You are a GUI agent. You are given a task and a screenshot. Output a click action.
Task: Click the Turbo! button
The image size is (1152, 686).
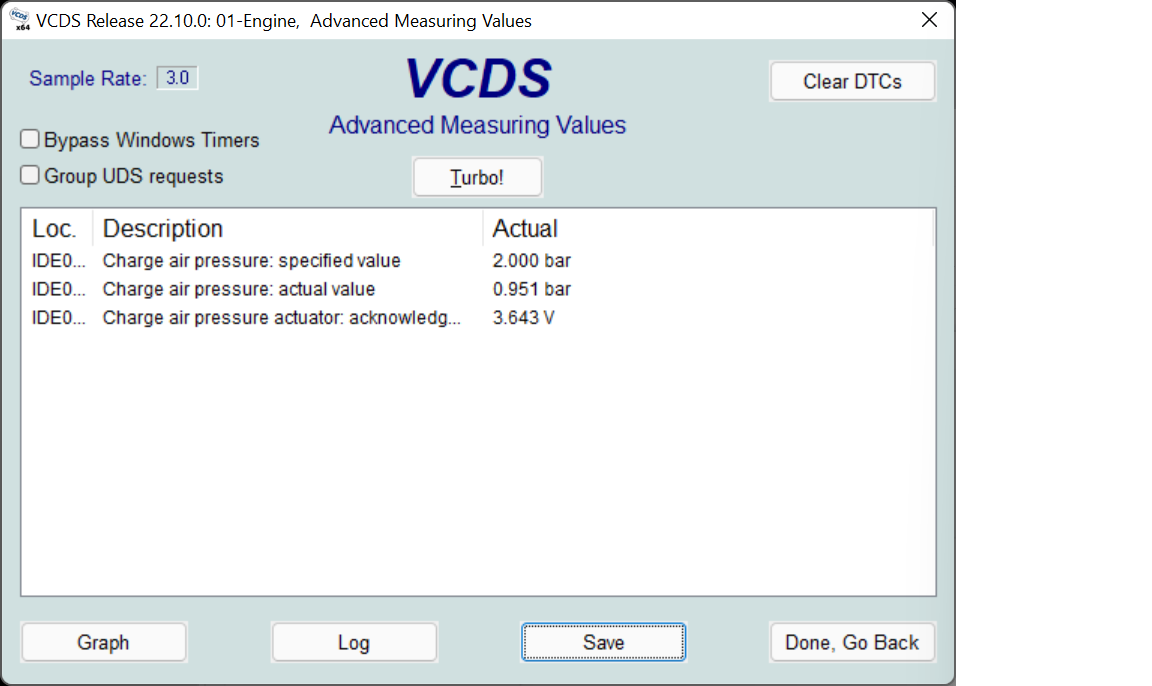click(x=478, y=177)
